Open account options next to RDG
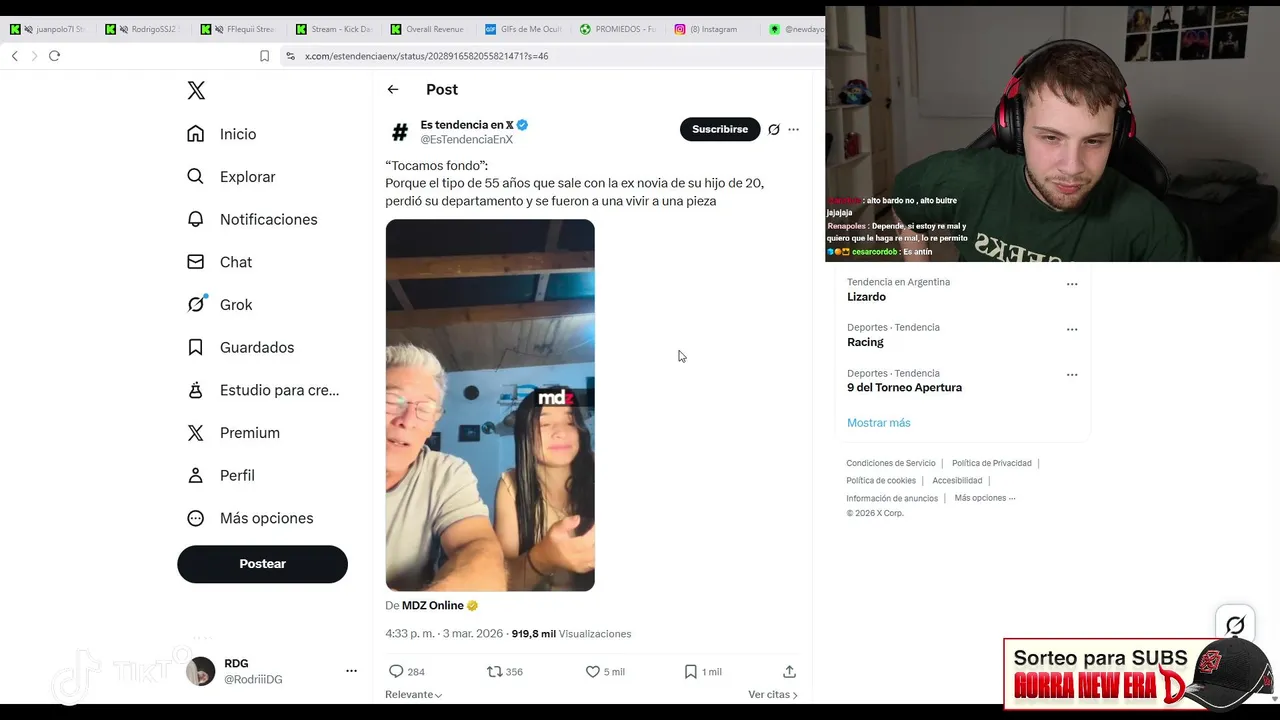 point(351,671)
